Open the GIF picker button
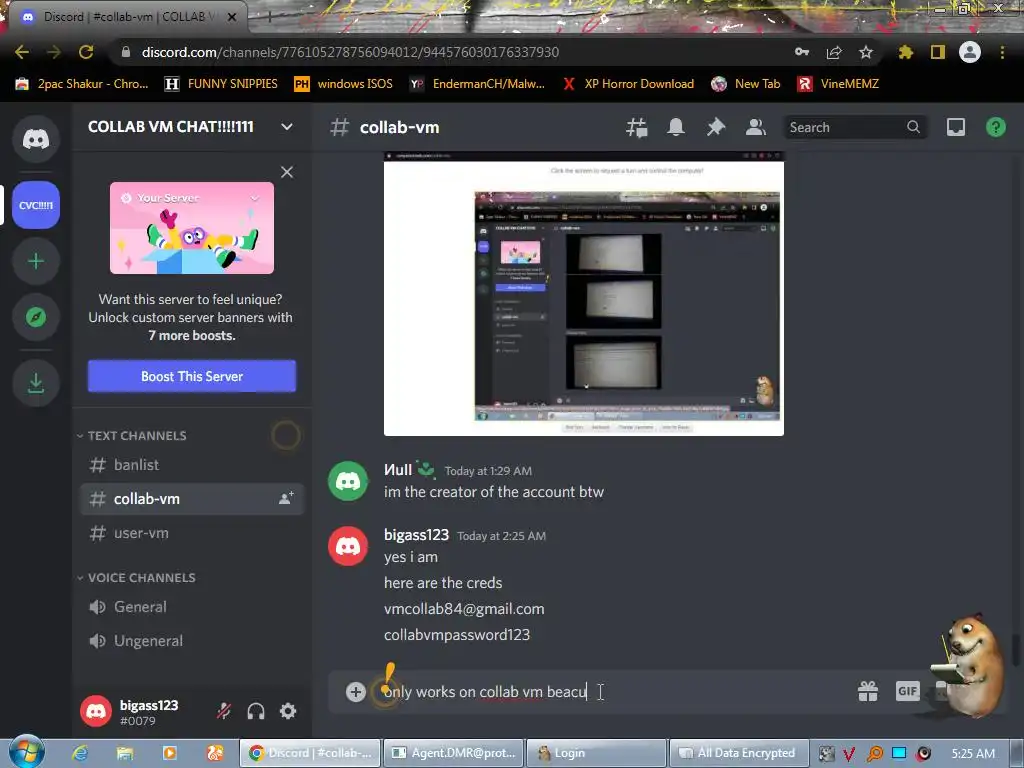Screen dimensions: 1024x768 [908, 691]
